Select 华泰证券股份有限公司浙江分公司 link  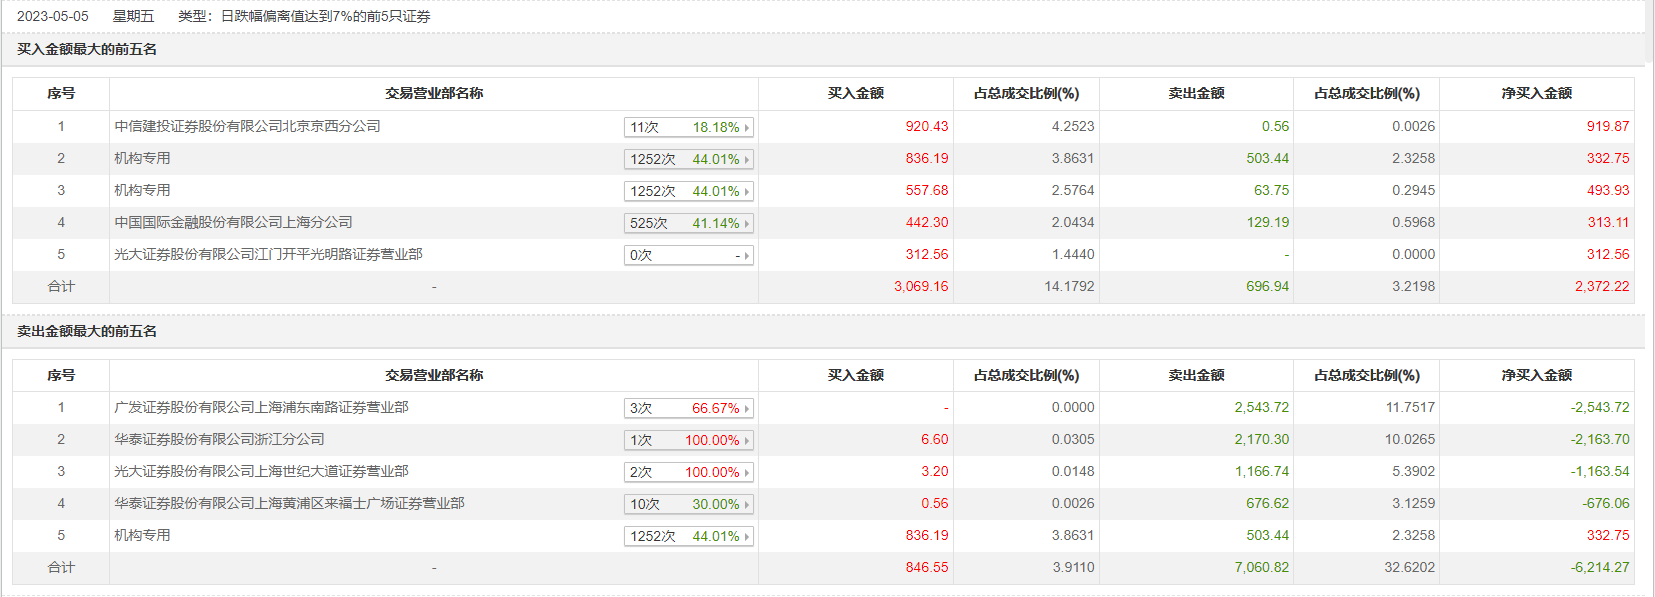click(x=219, y=440)
